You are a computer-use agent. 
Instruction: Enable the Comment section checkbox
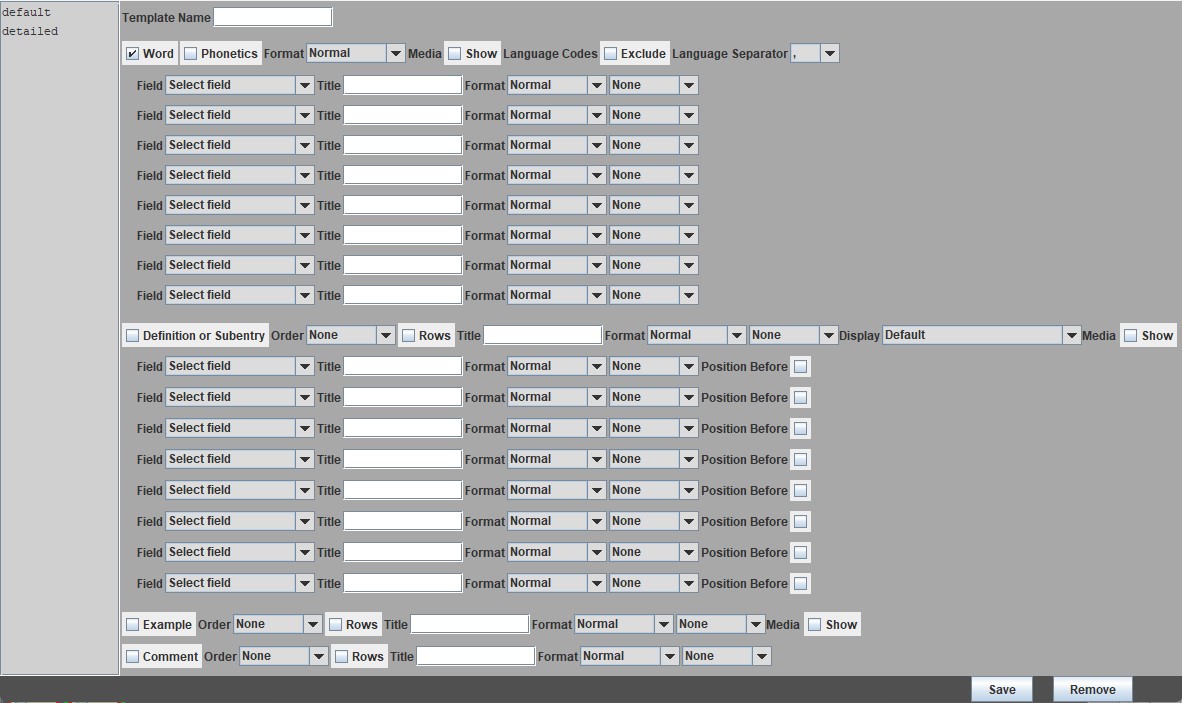pos(132,656)
